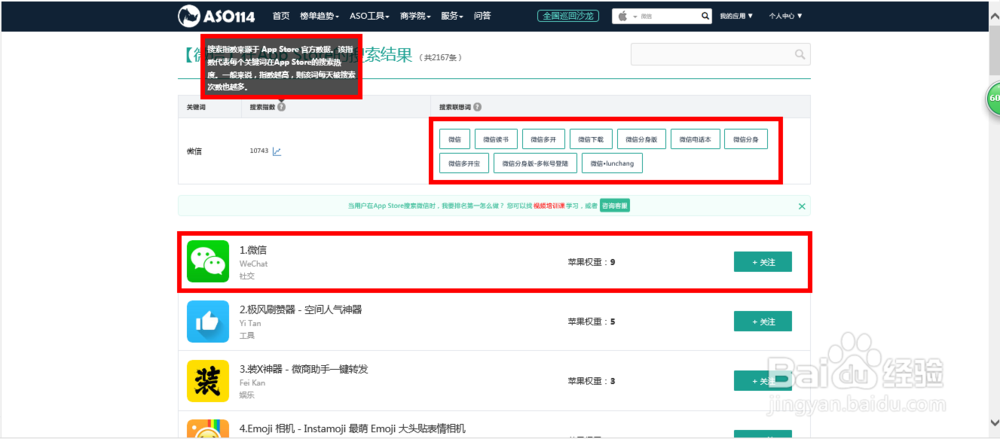
Task: Click the ASO114 rhino logo
Action: (x=217, y=16)
